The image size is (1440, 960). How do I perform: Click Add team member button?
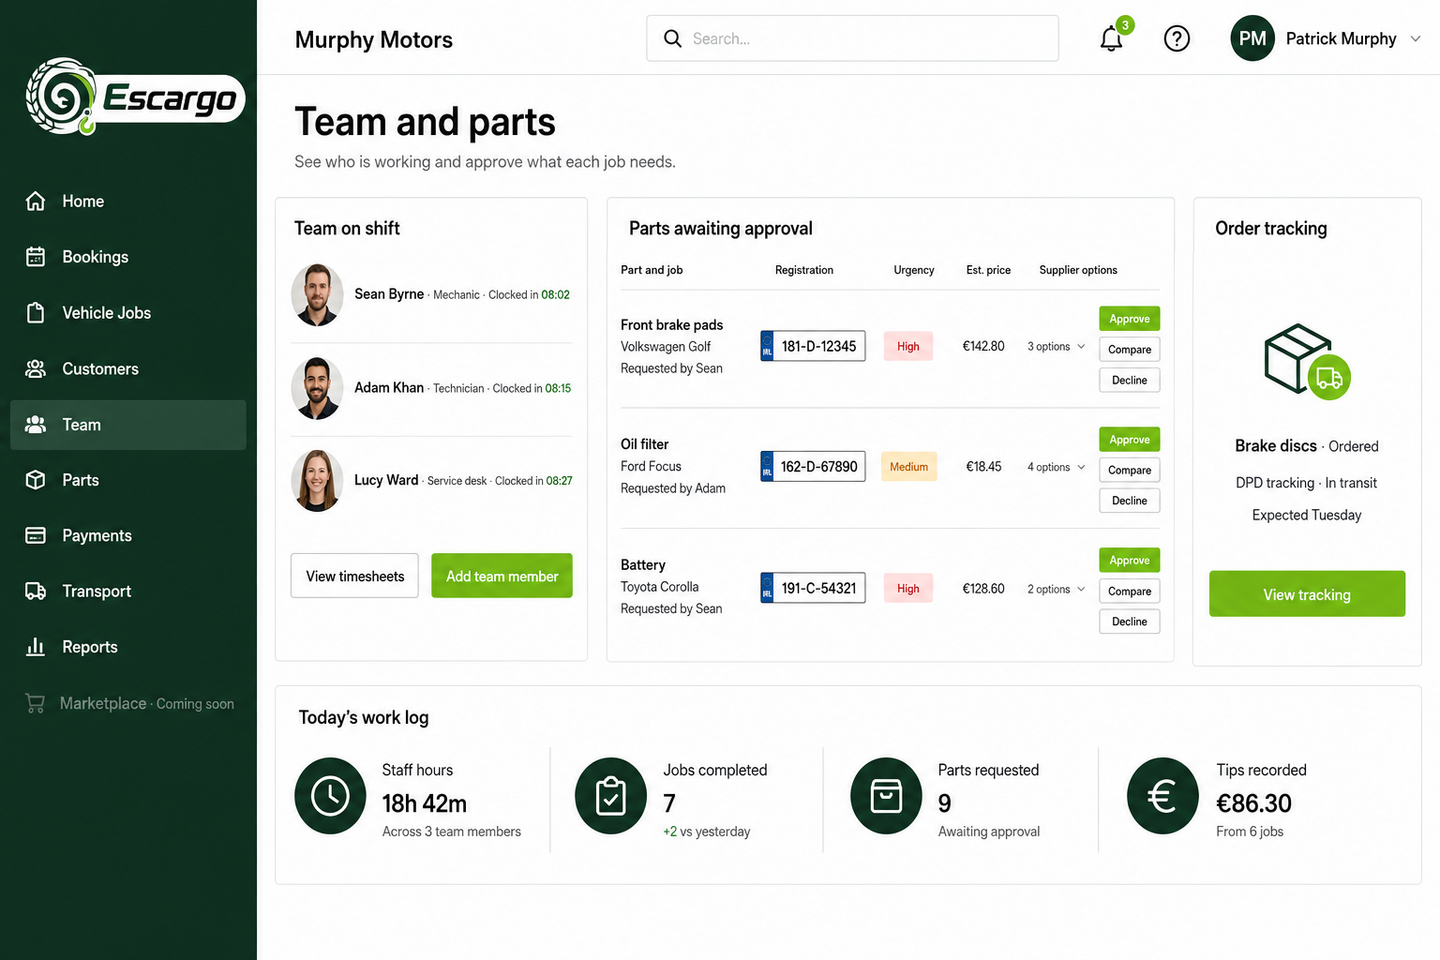click(x=502, y=576)
